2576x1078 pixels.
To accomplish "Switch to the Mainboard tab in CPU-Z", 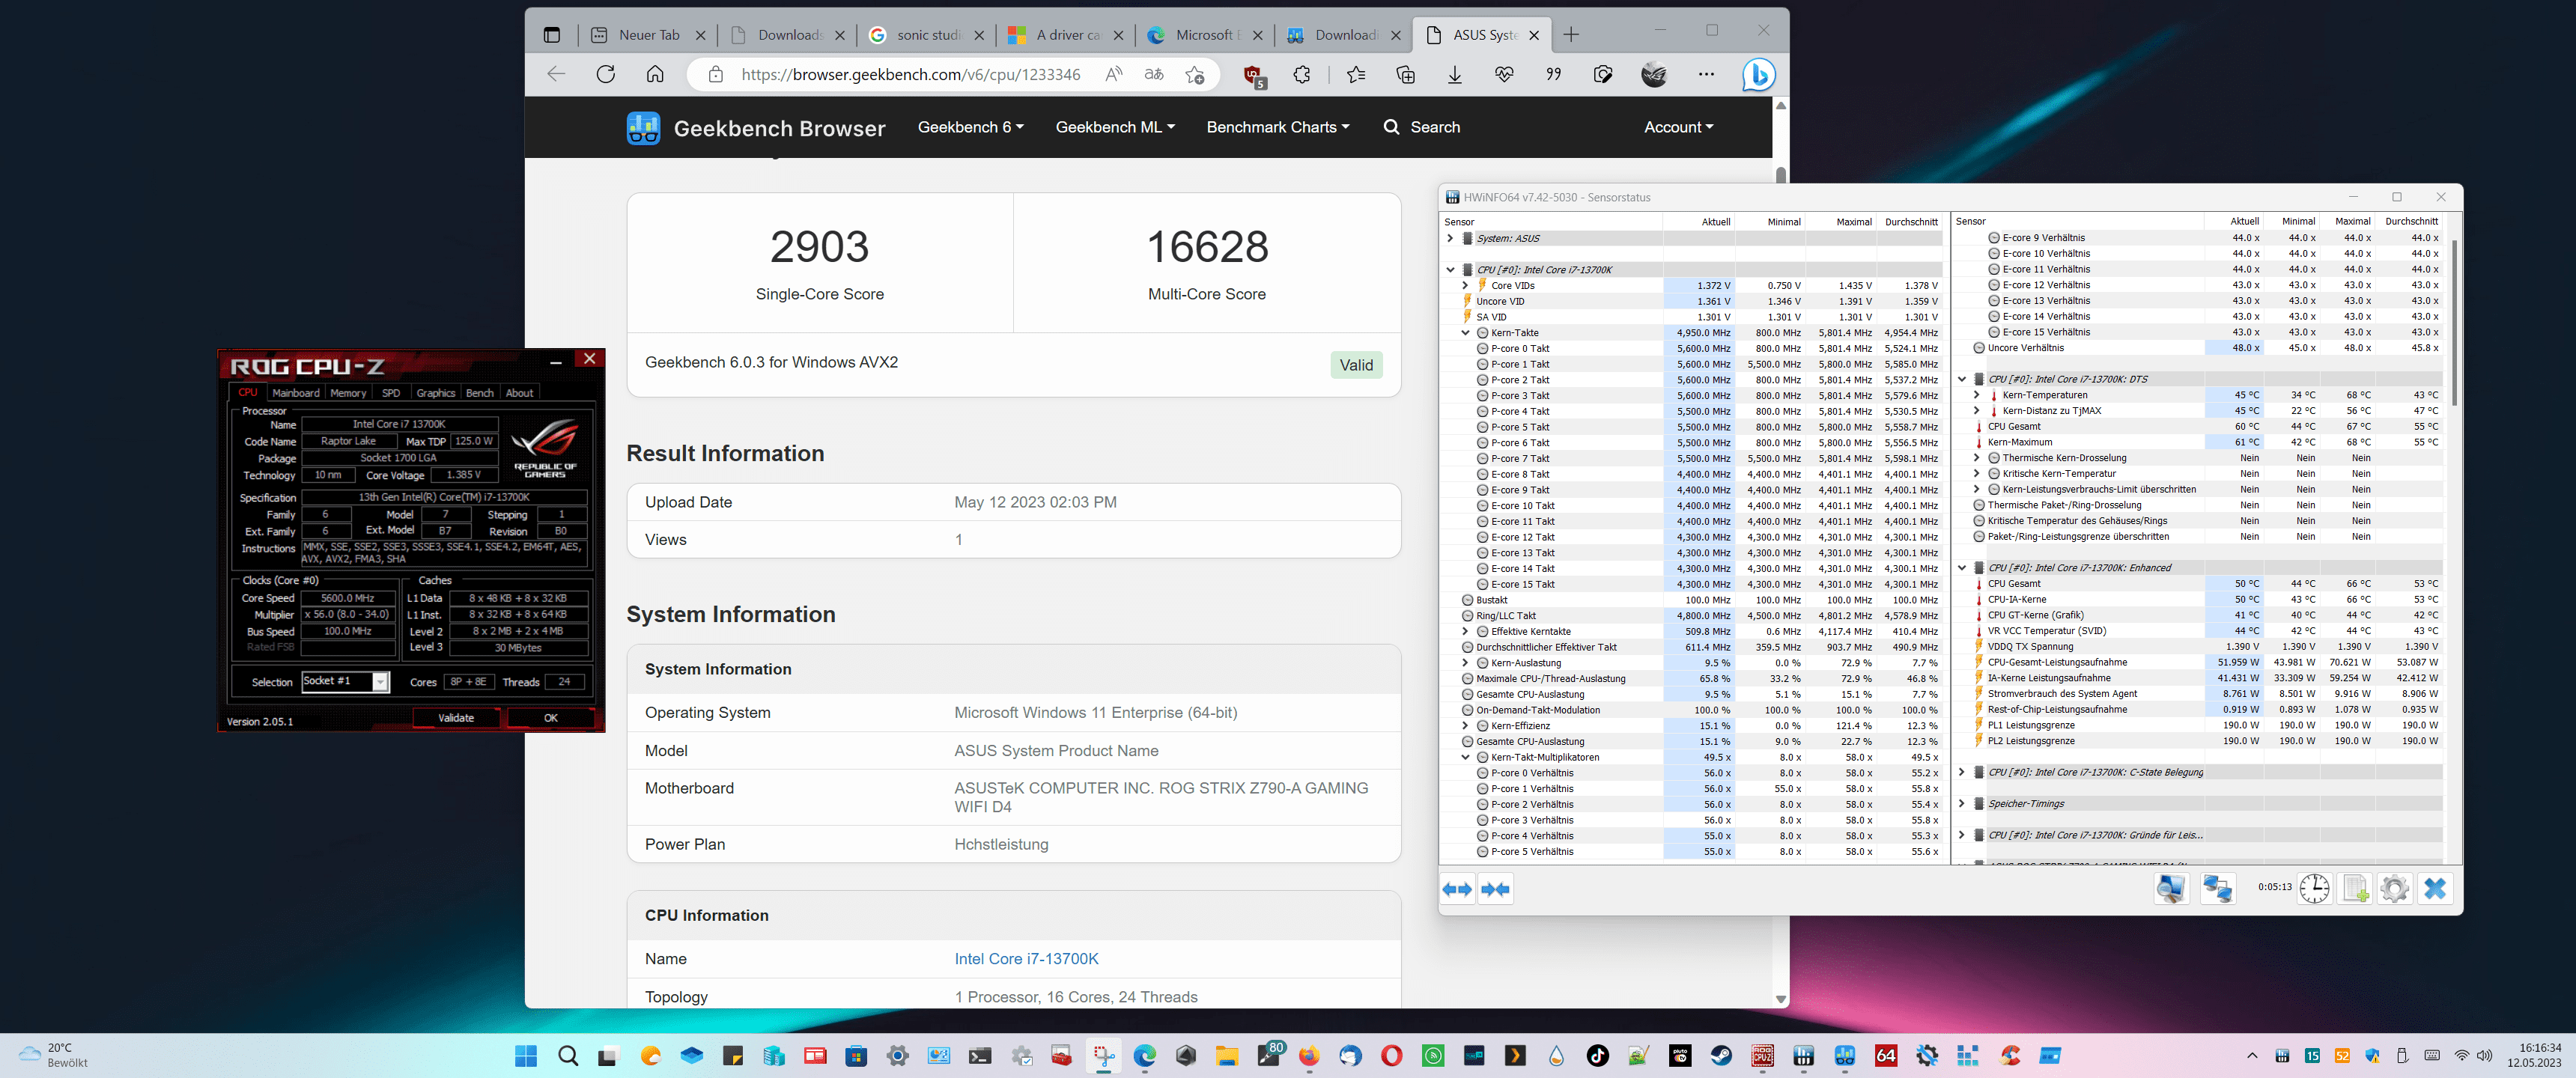I will coord(296,393).
